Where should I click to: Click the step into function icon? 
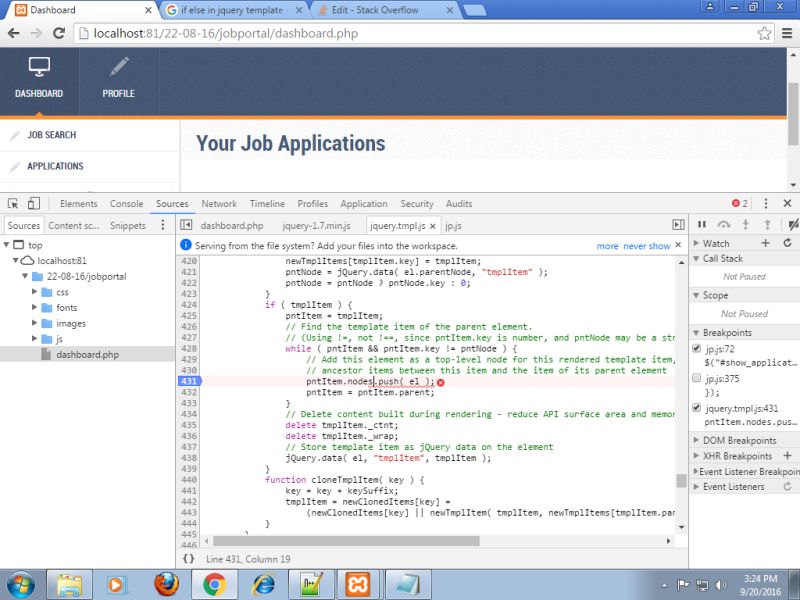point(745,224)
